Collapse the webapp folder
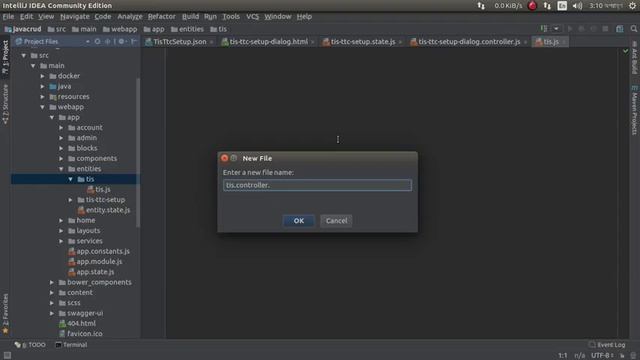Screen dimensions: 640x360 pos(42,107)
